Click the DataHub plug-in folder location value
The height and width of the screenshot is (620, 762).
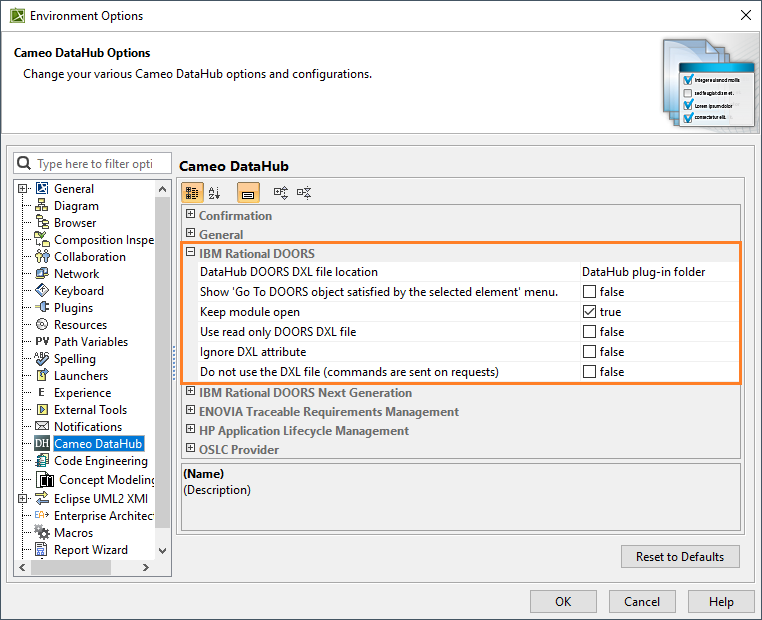click(x=643, y=272)
